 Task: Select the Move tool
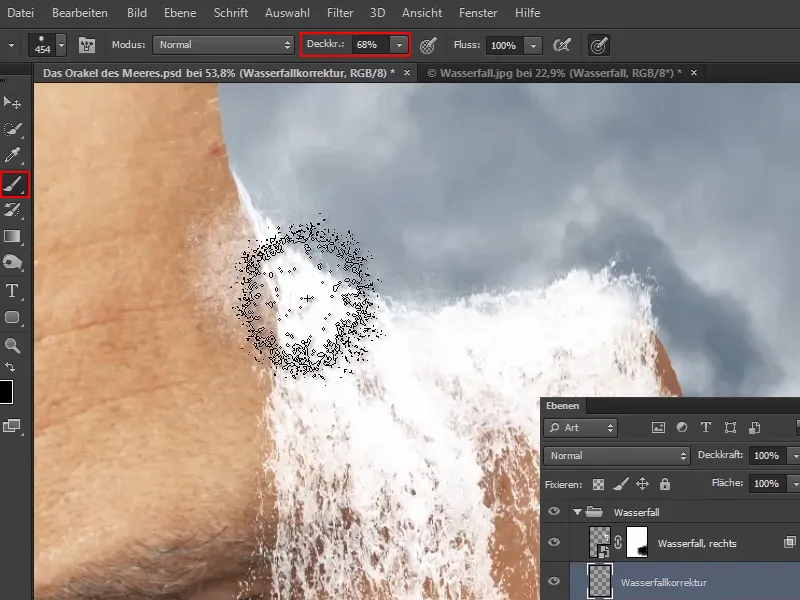click(12, 103)
